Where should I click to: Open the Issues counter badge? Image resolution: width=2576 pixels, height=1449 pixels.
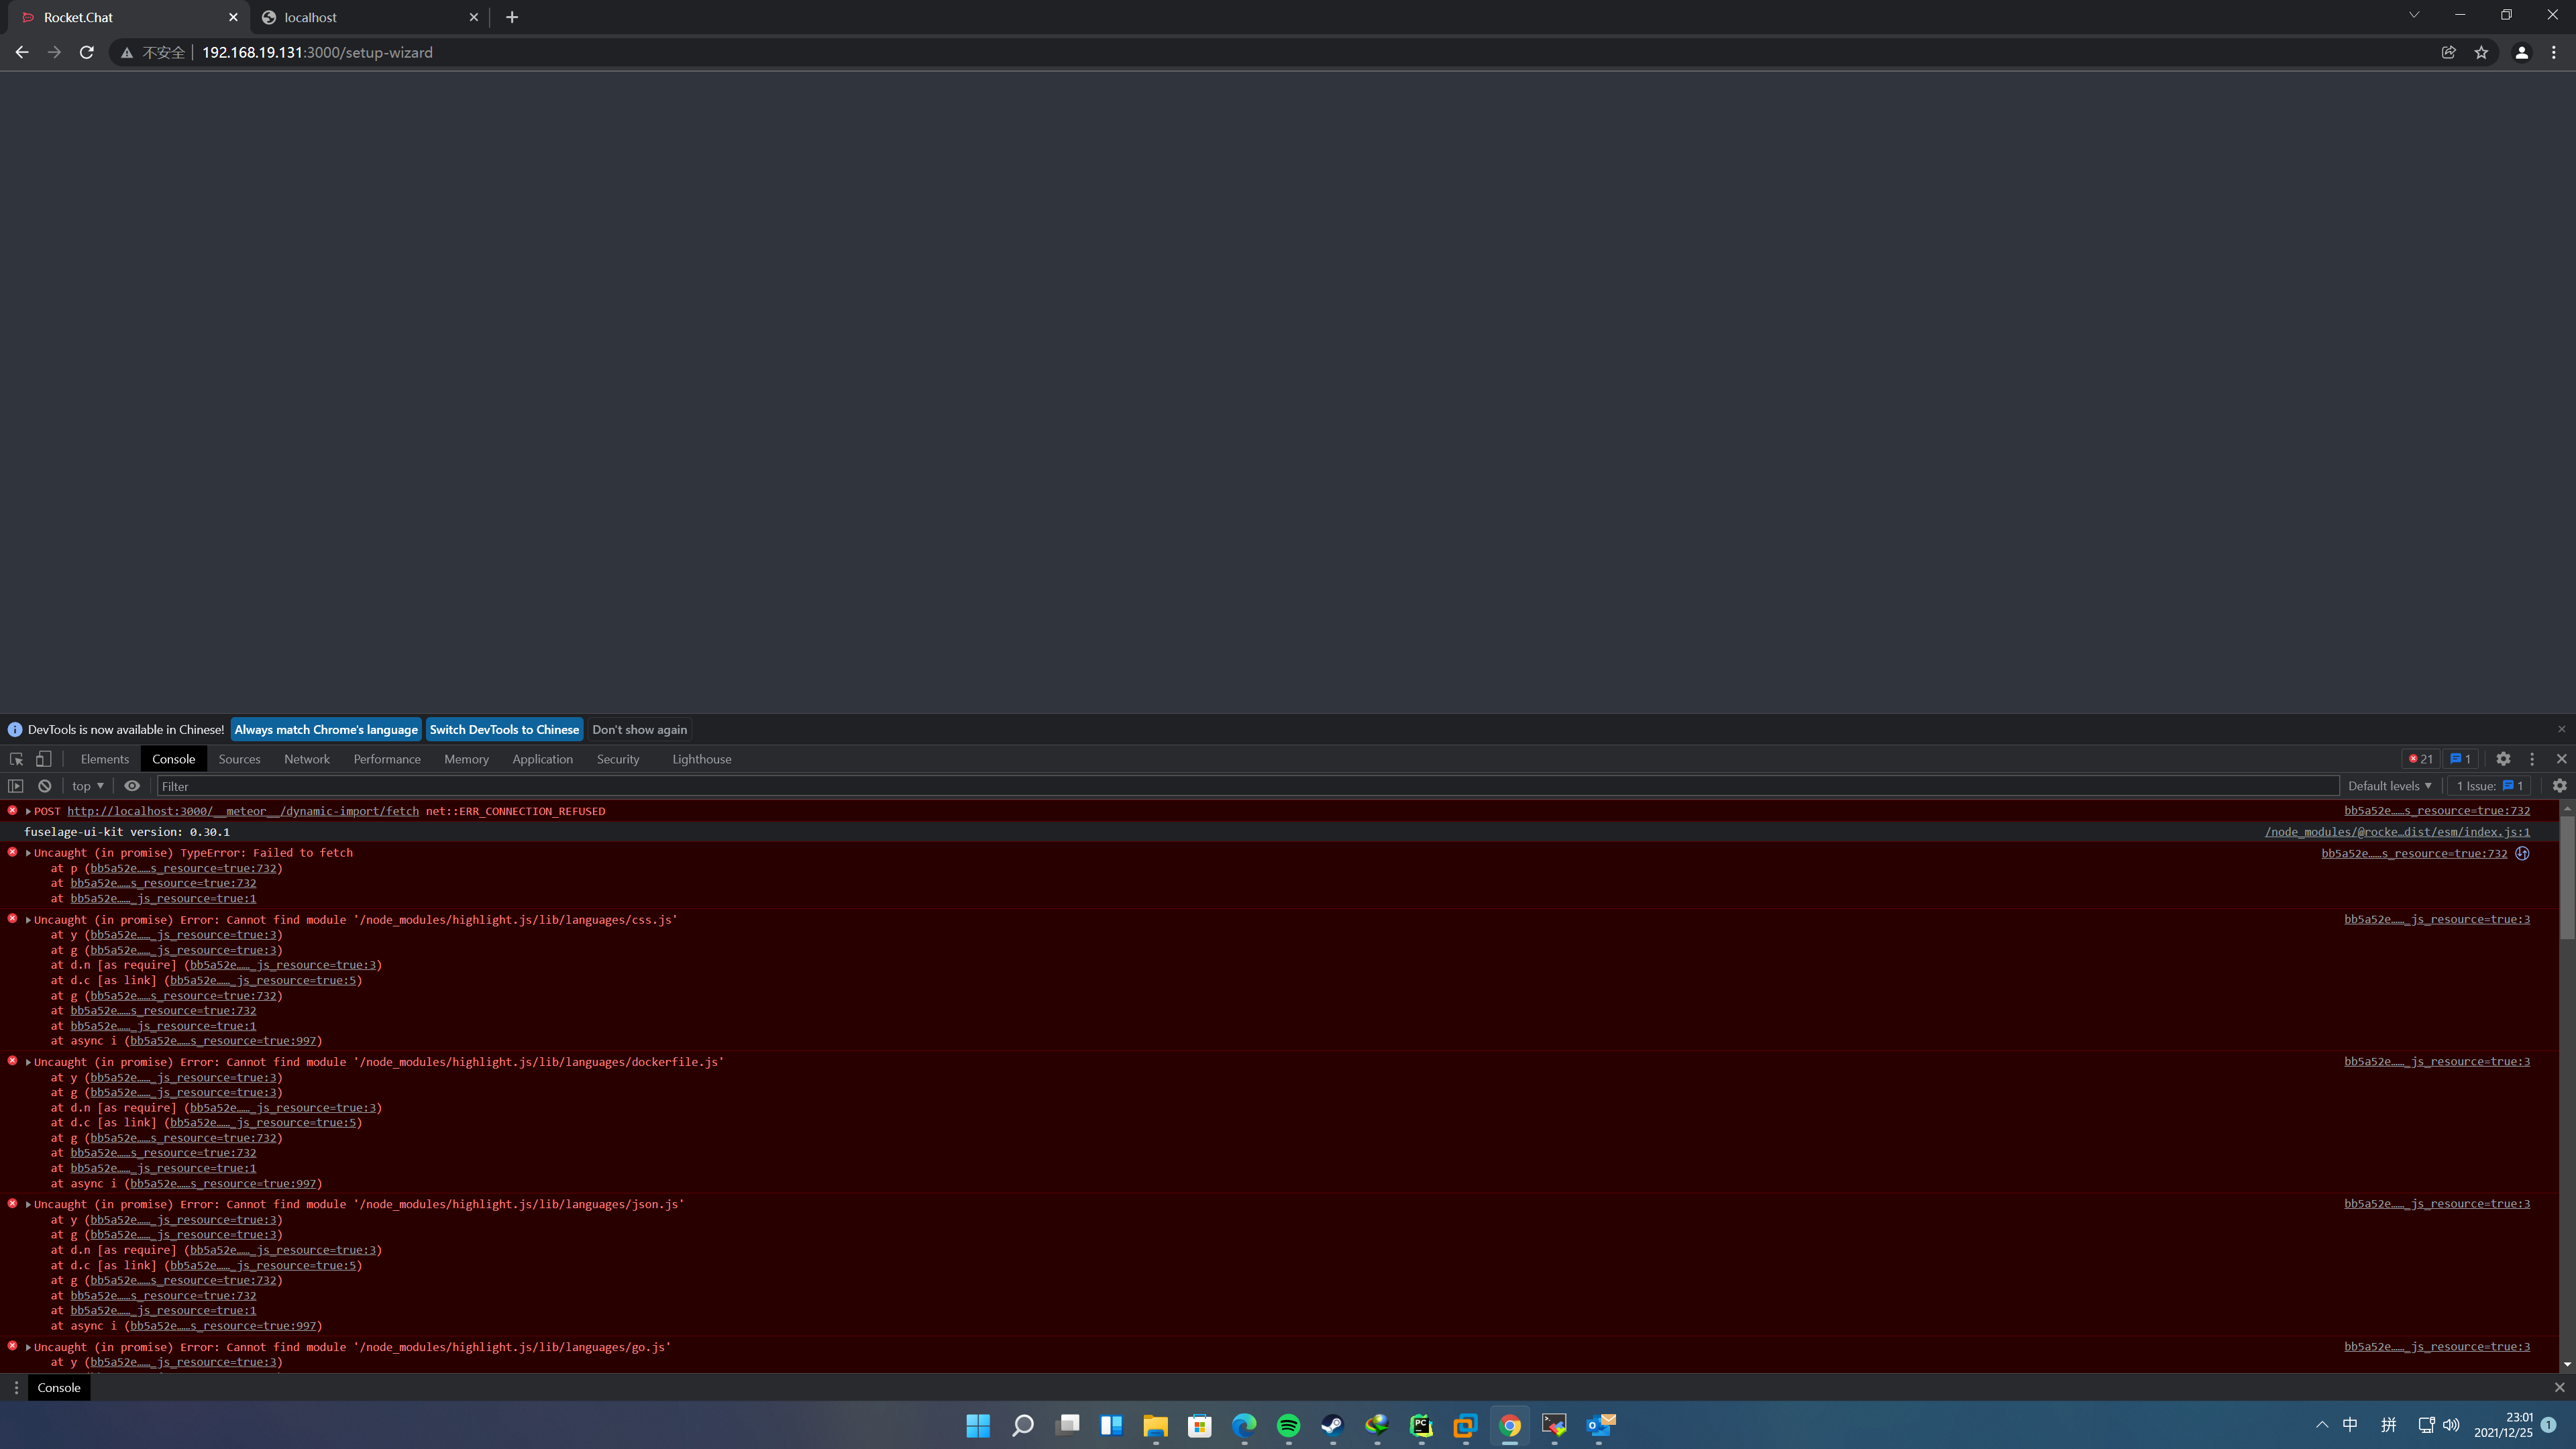pyautogui.click(x=2461, y=759)
